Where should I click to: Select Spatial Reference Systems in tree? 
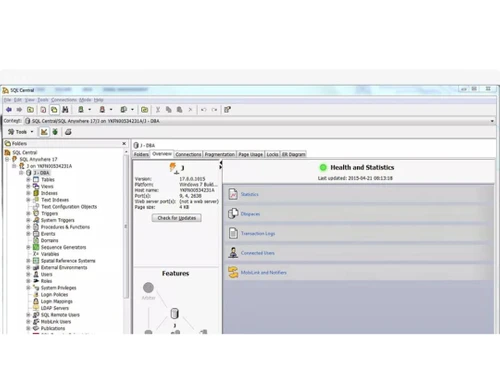coord(68,261)
